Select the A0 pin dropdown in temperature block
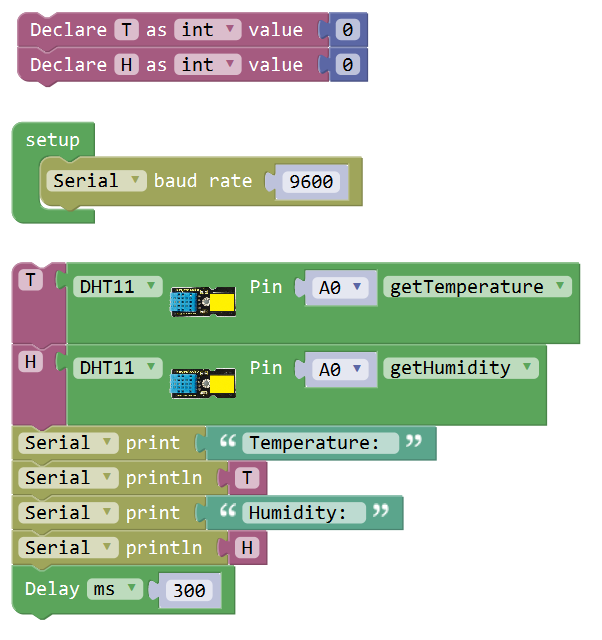Image resolution: width=602 pixels, height=640 pixels. click(x=340, y=288)
